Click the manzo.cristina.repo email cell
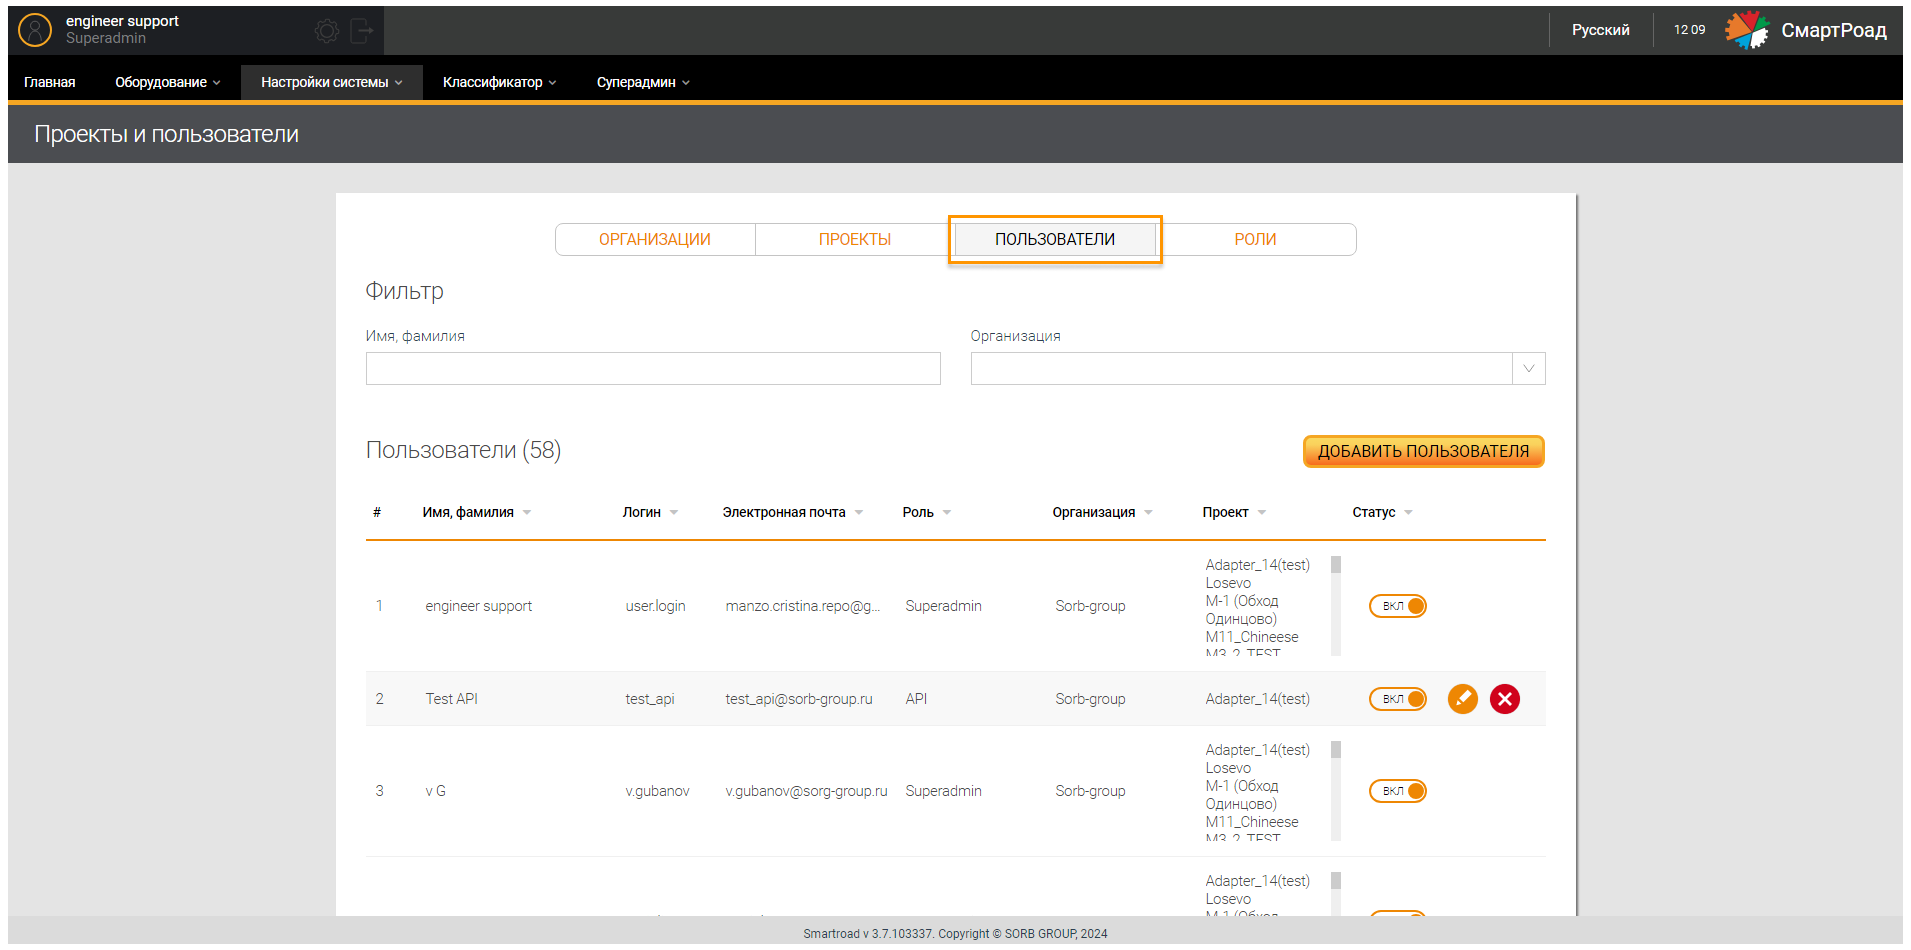This screenshot has width=1911, height=950. [x=803, y=606]
